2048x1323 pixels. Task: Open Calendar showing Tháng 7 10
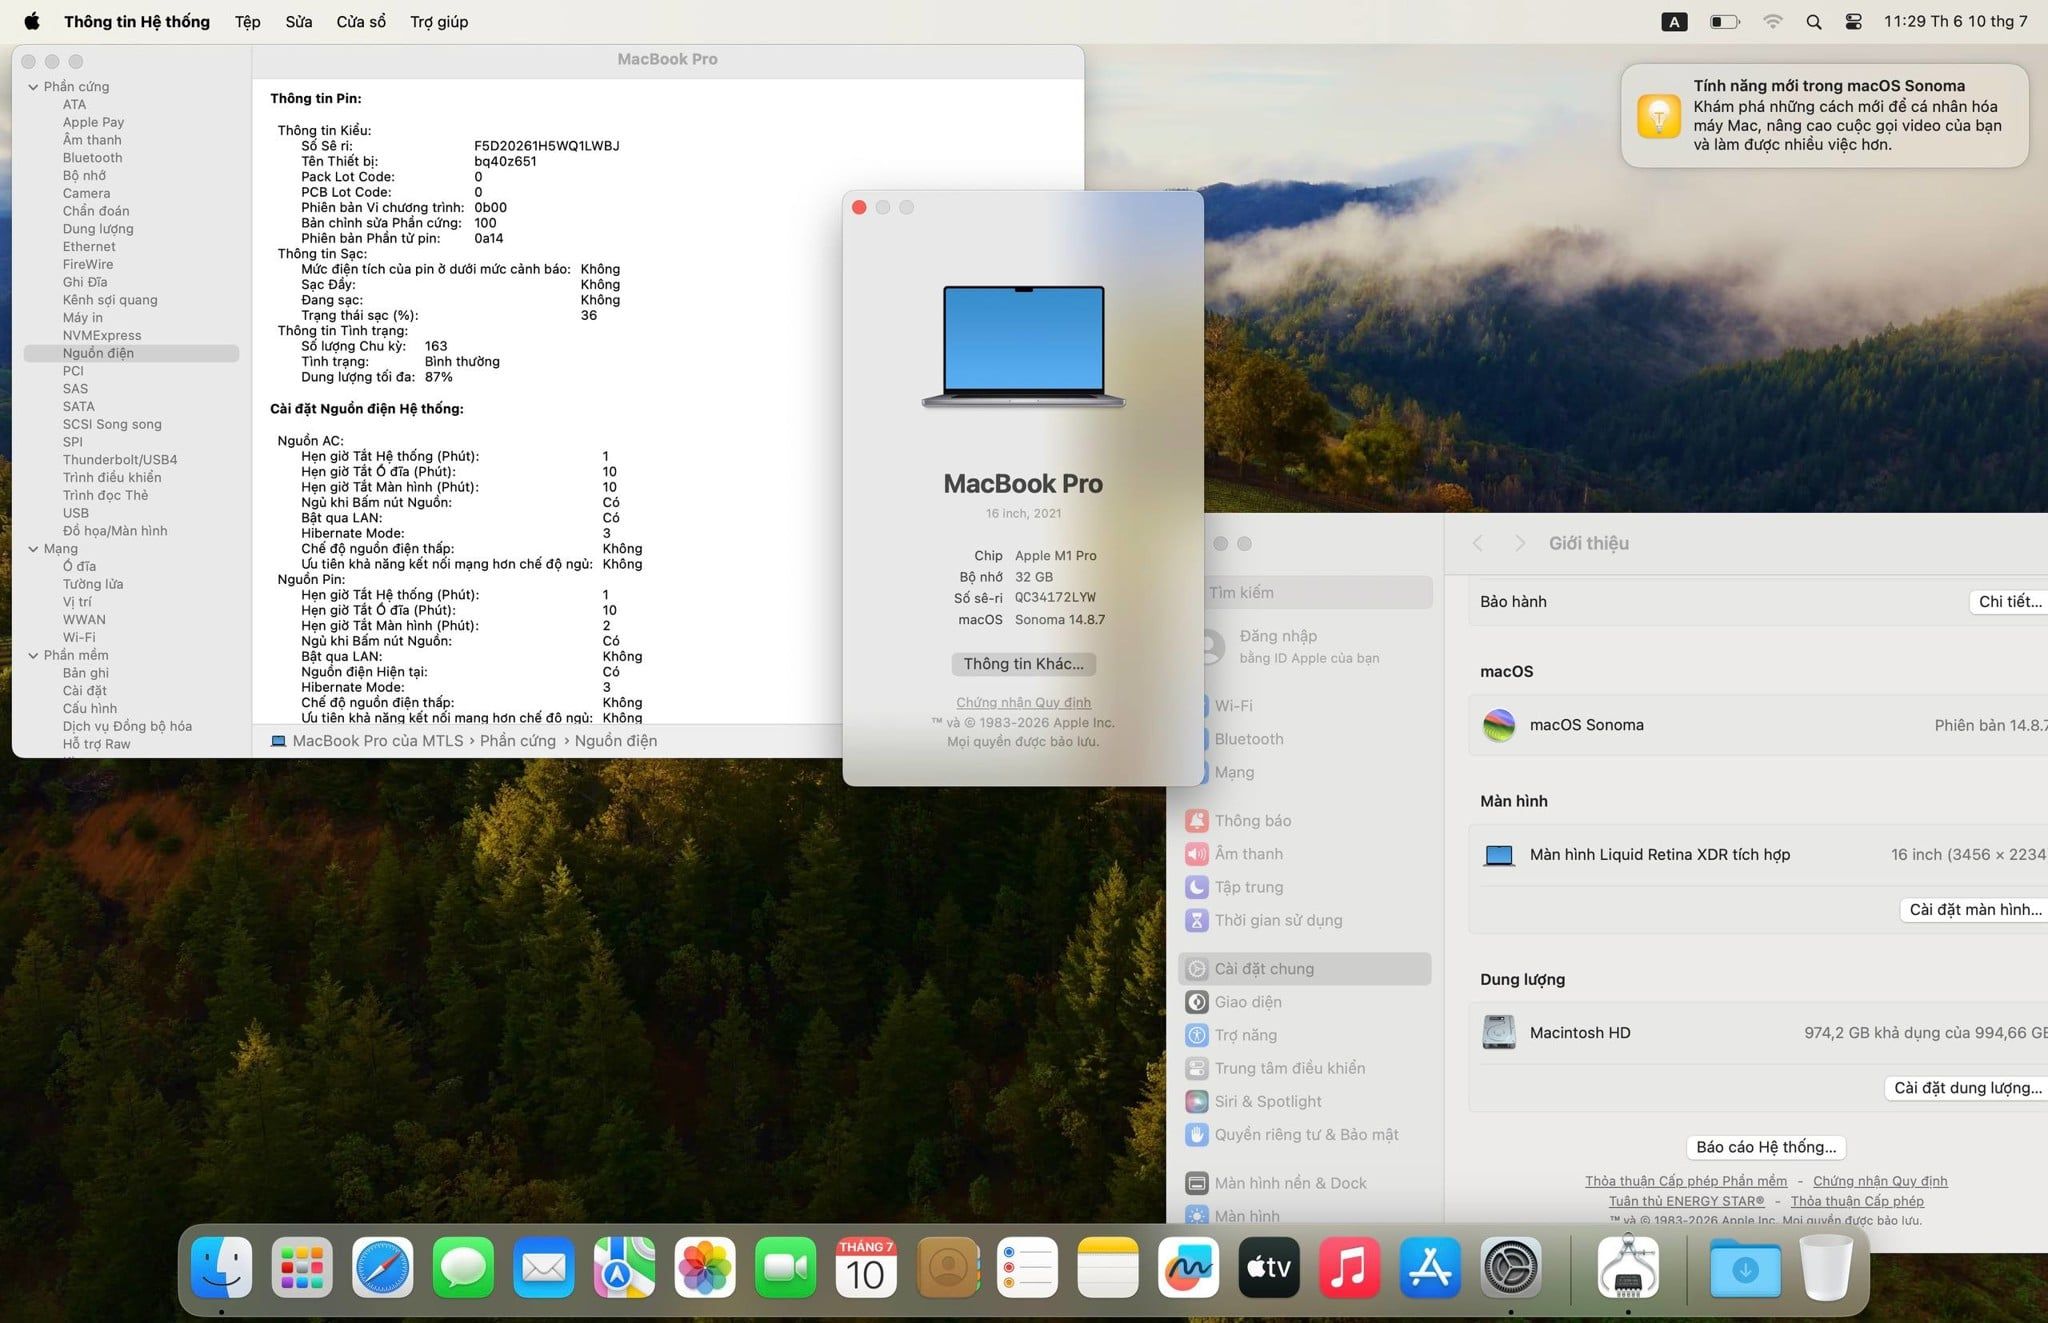point(866,1267)
